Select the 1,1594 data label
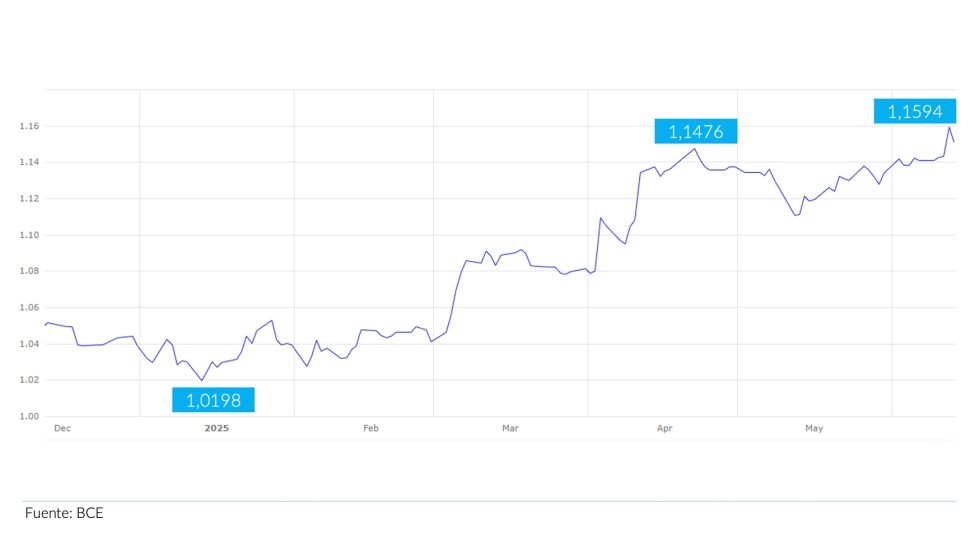 (914, 111)
